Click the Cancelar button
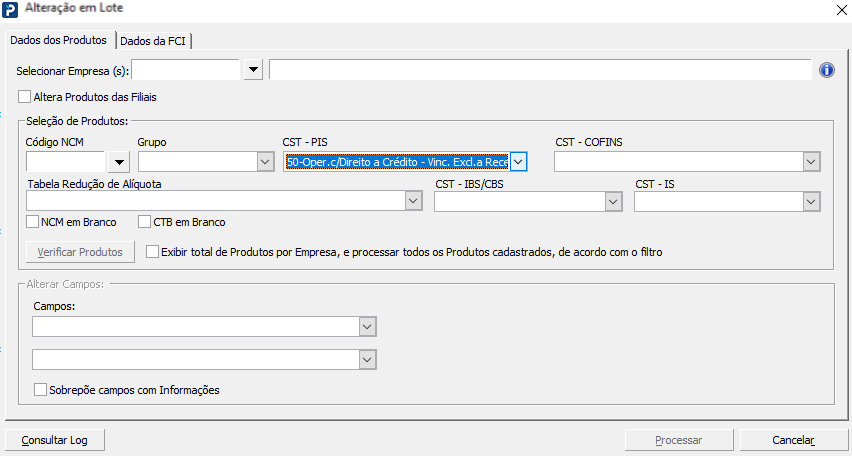 click(793, 440)
